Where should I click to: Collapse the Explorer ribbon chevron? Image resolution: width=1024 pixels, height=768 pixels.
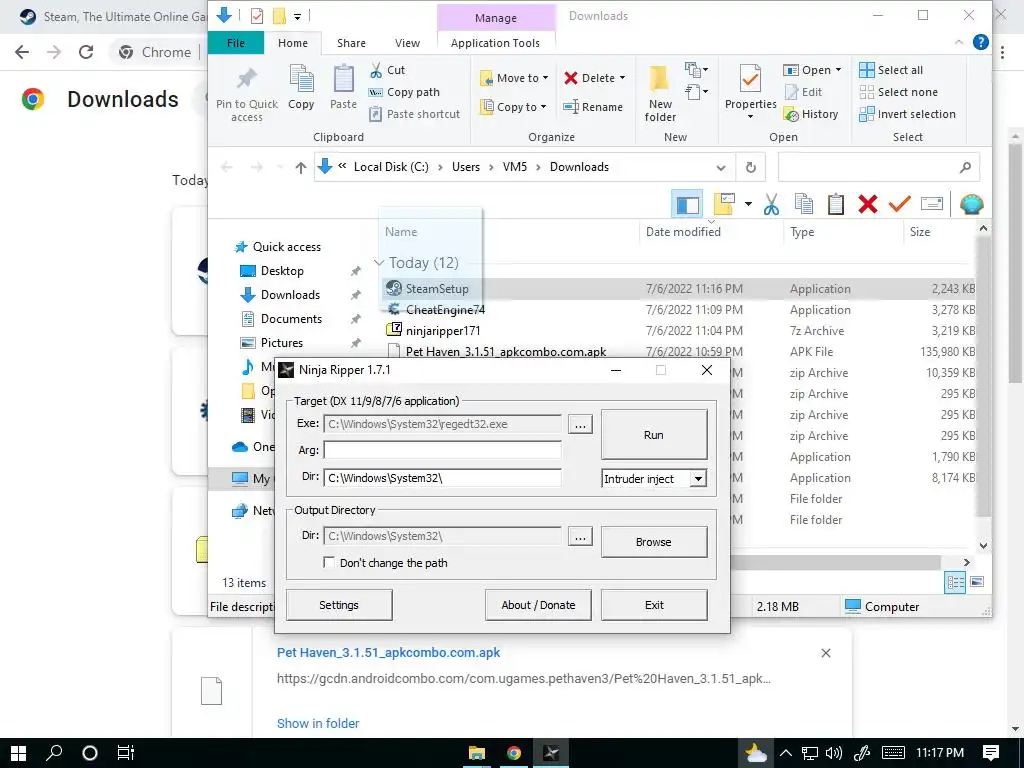pyautogui.click(x=959, y=42)
